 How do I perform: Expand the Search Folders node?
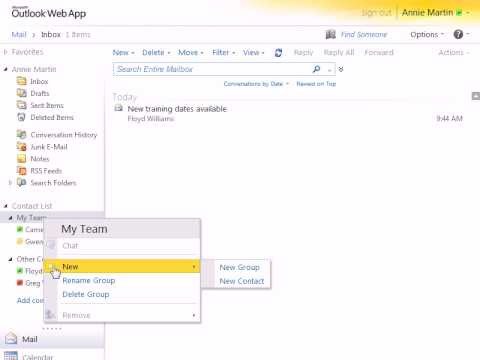click(x=10, y=183)
